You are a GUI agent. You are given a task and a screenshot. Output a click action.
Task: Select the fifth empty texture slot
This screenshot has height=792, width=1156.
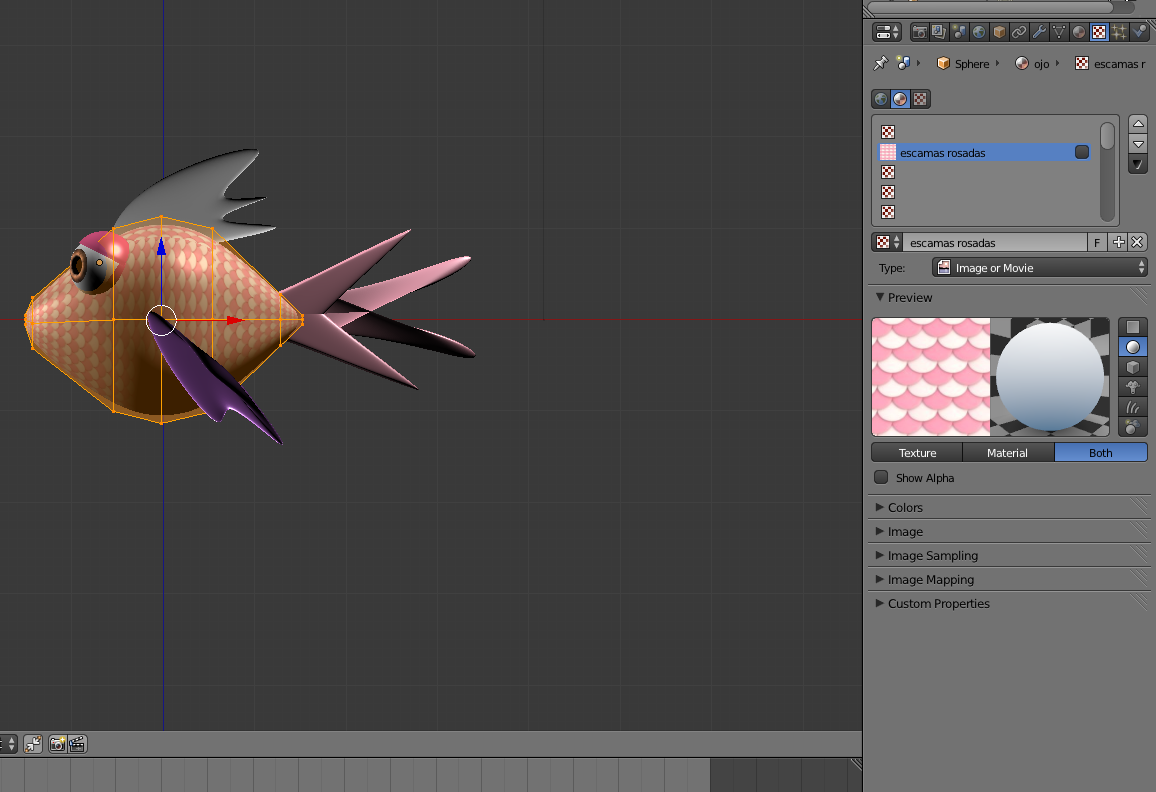coord(984,212)
